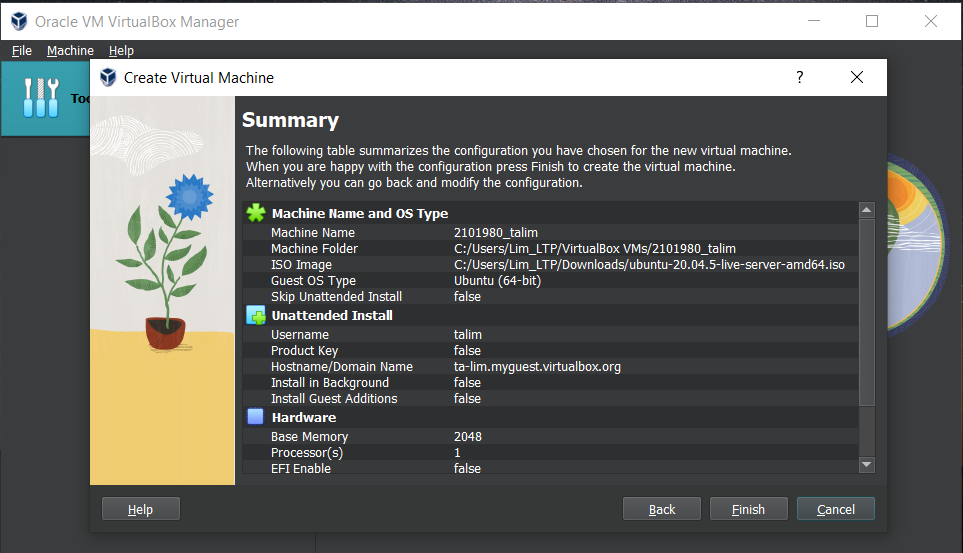Image resolution: width=963 pixels, height=553 pixels.
Task: Click VirtualBox logo in Create Virtual Machine title
Action: click(x=108, y=77)
